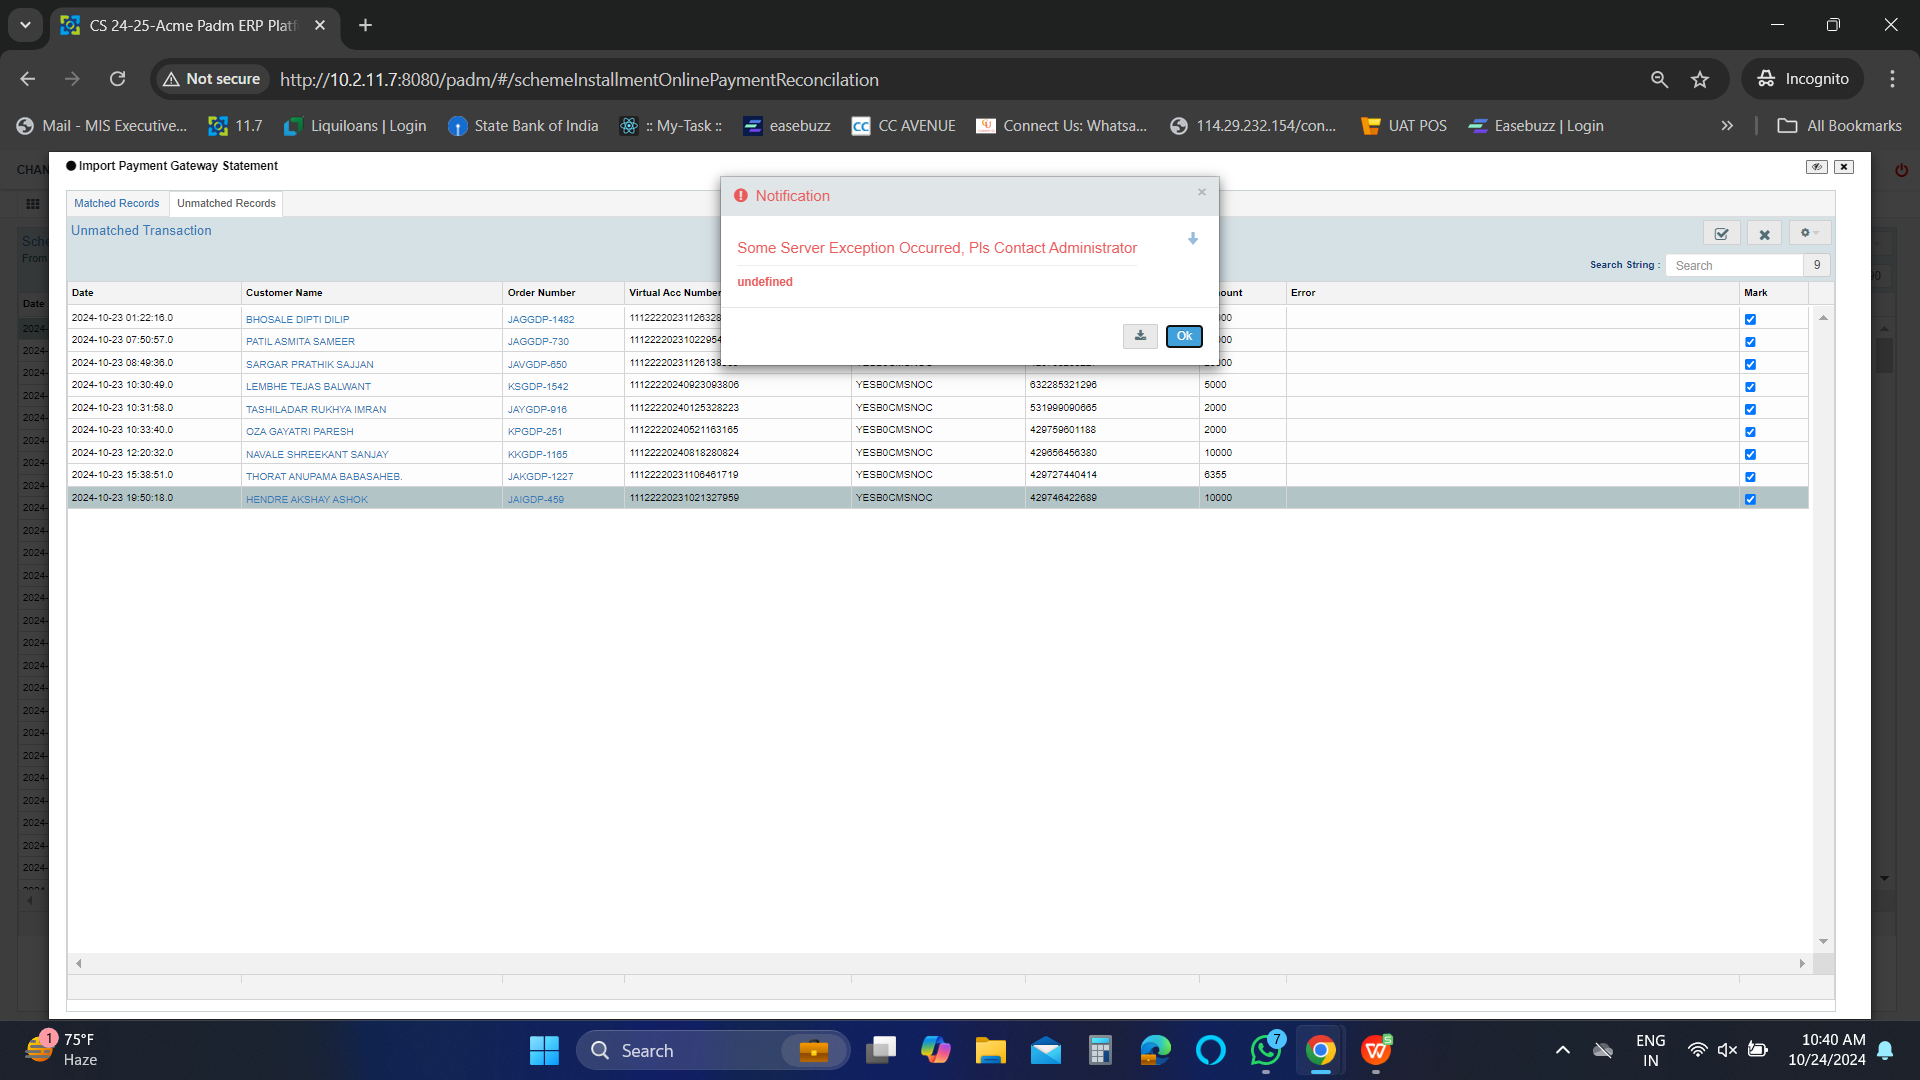Reload the browser page
This screenshot has width=1920, height=1080.
click(117, 79)
